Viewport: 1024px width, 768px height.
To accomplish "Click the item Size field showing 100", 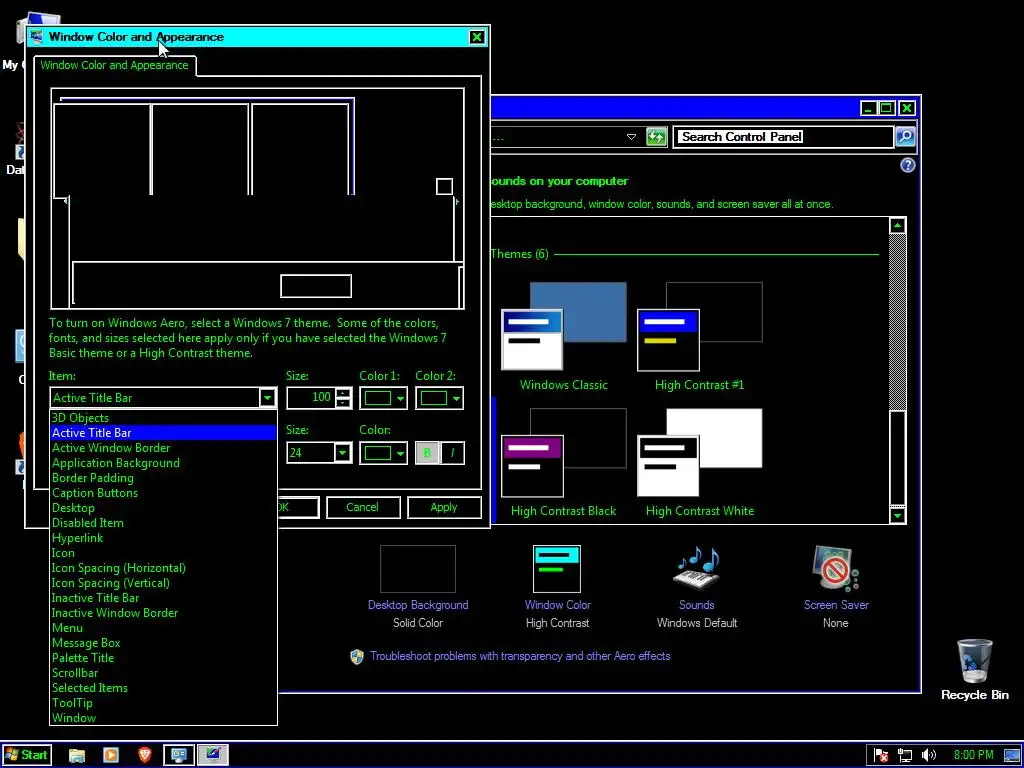I will [311, 398].
